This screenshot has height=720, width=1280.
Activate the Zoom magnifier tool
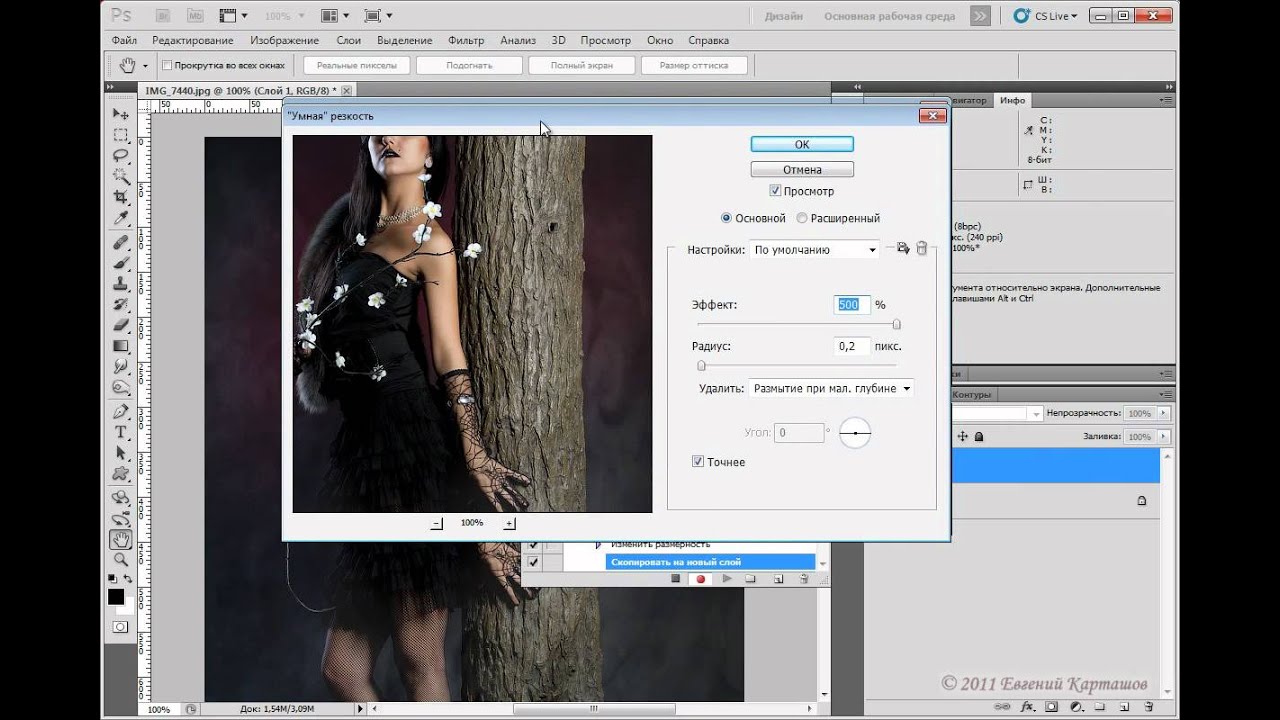coord(121,560)
